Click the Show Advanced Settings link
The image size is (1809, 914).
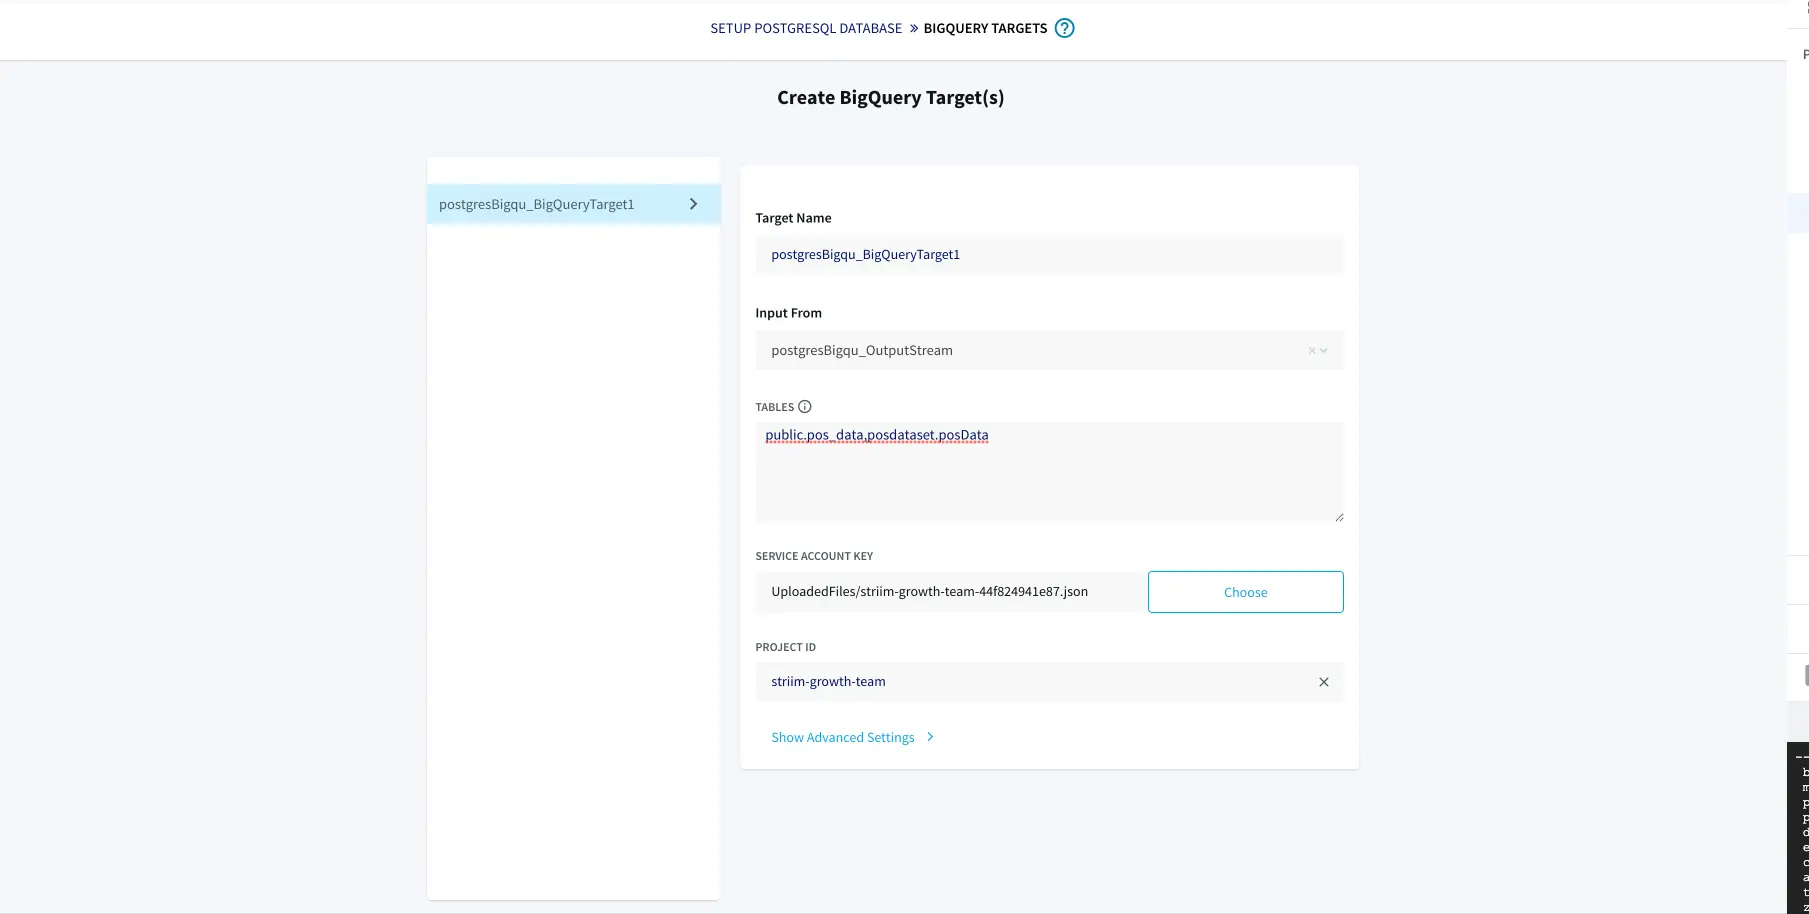click(842, 737)
